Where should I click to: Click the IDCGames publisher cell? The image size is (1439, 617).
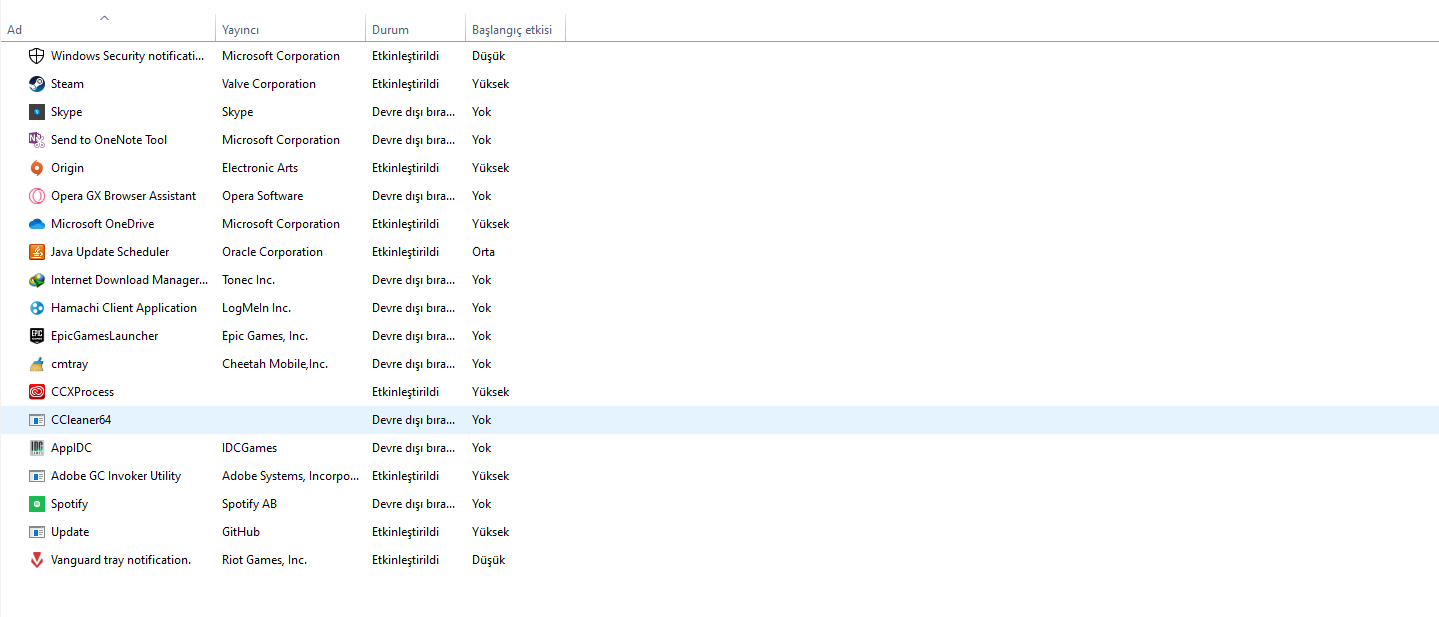249,448
